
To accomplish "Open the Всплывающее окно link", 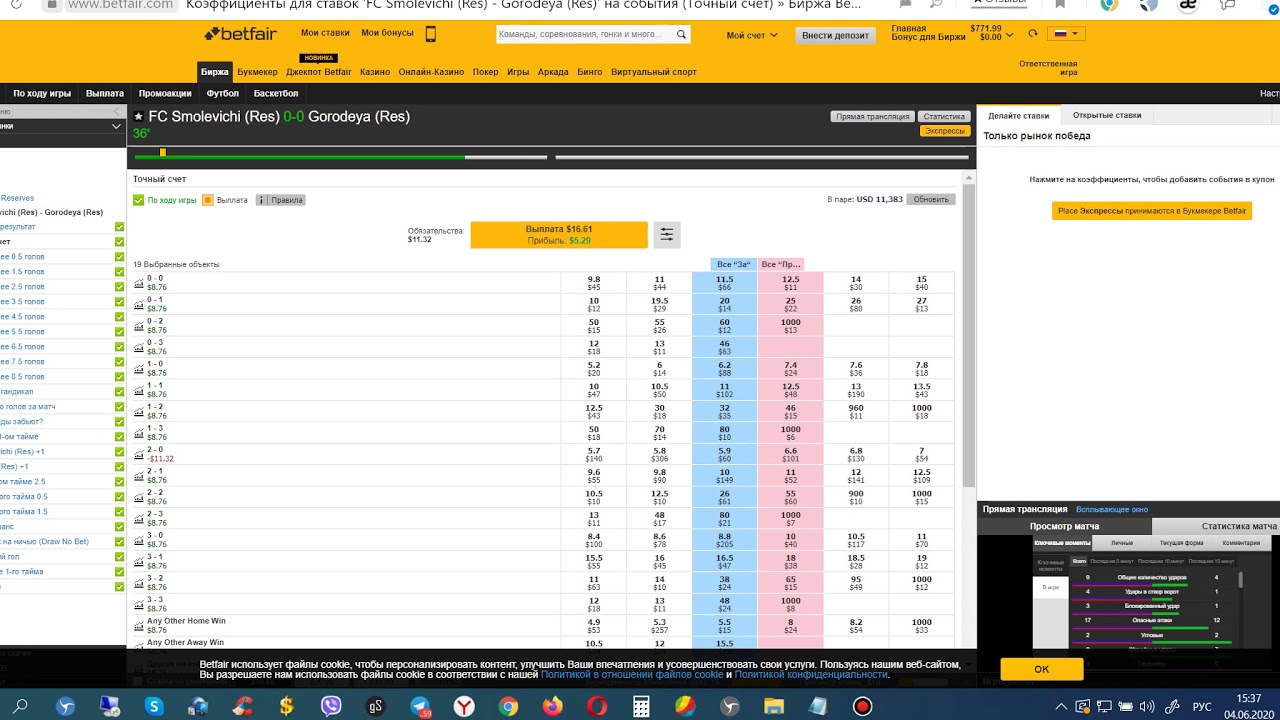I will tap(1112, 509).
